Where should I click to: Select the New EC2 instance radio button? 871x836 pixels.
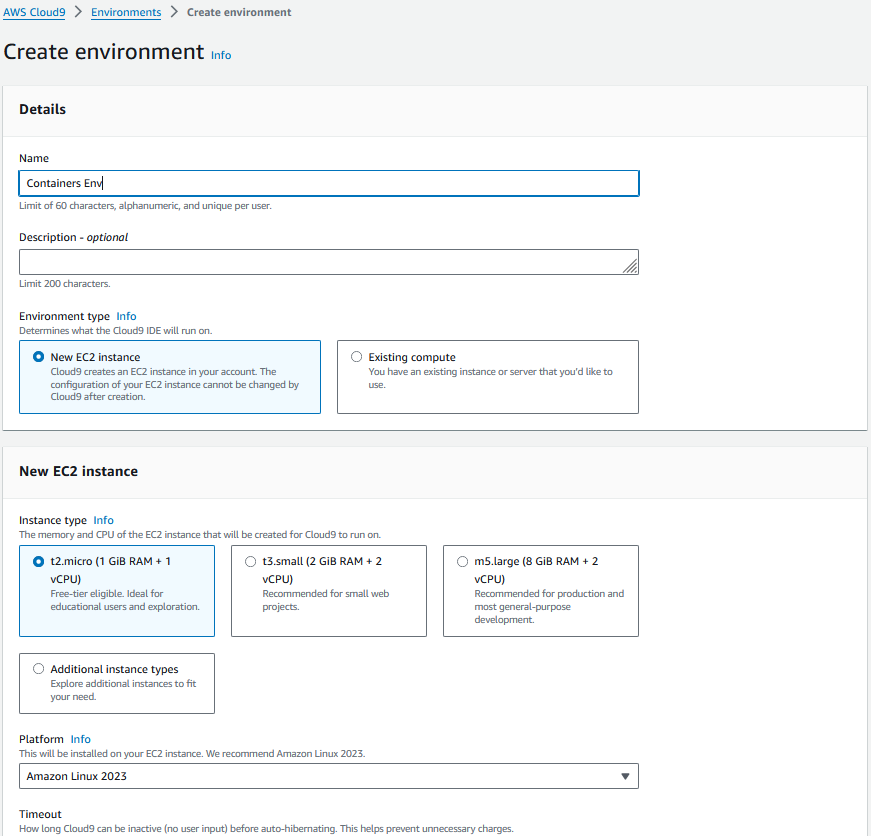[38, 357]
